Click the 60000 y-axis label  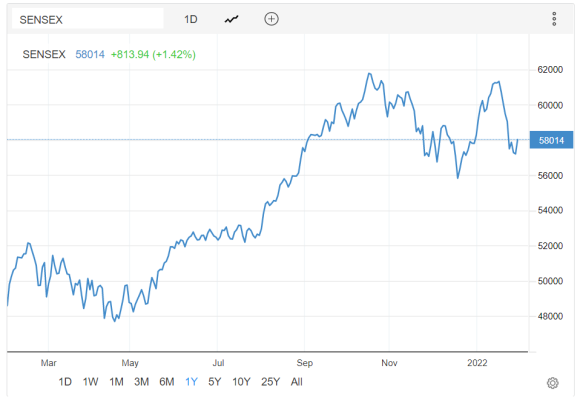550,105
